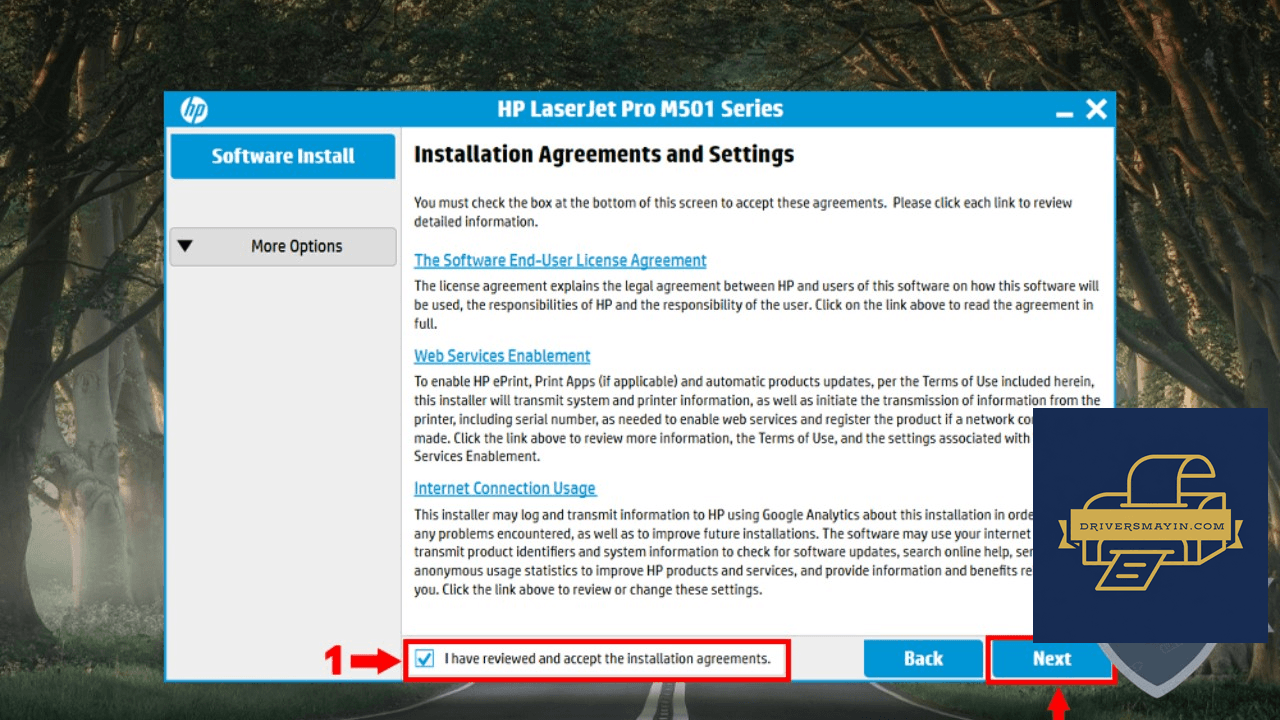
Task: Click the 'You must check the box' paragraph
Action: (743, 212)
